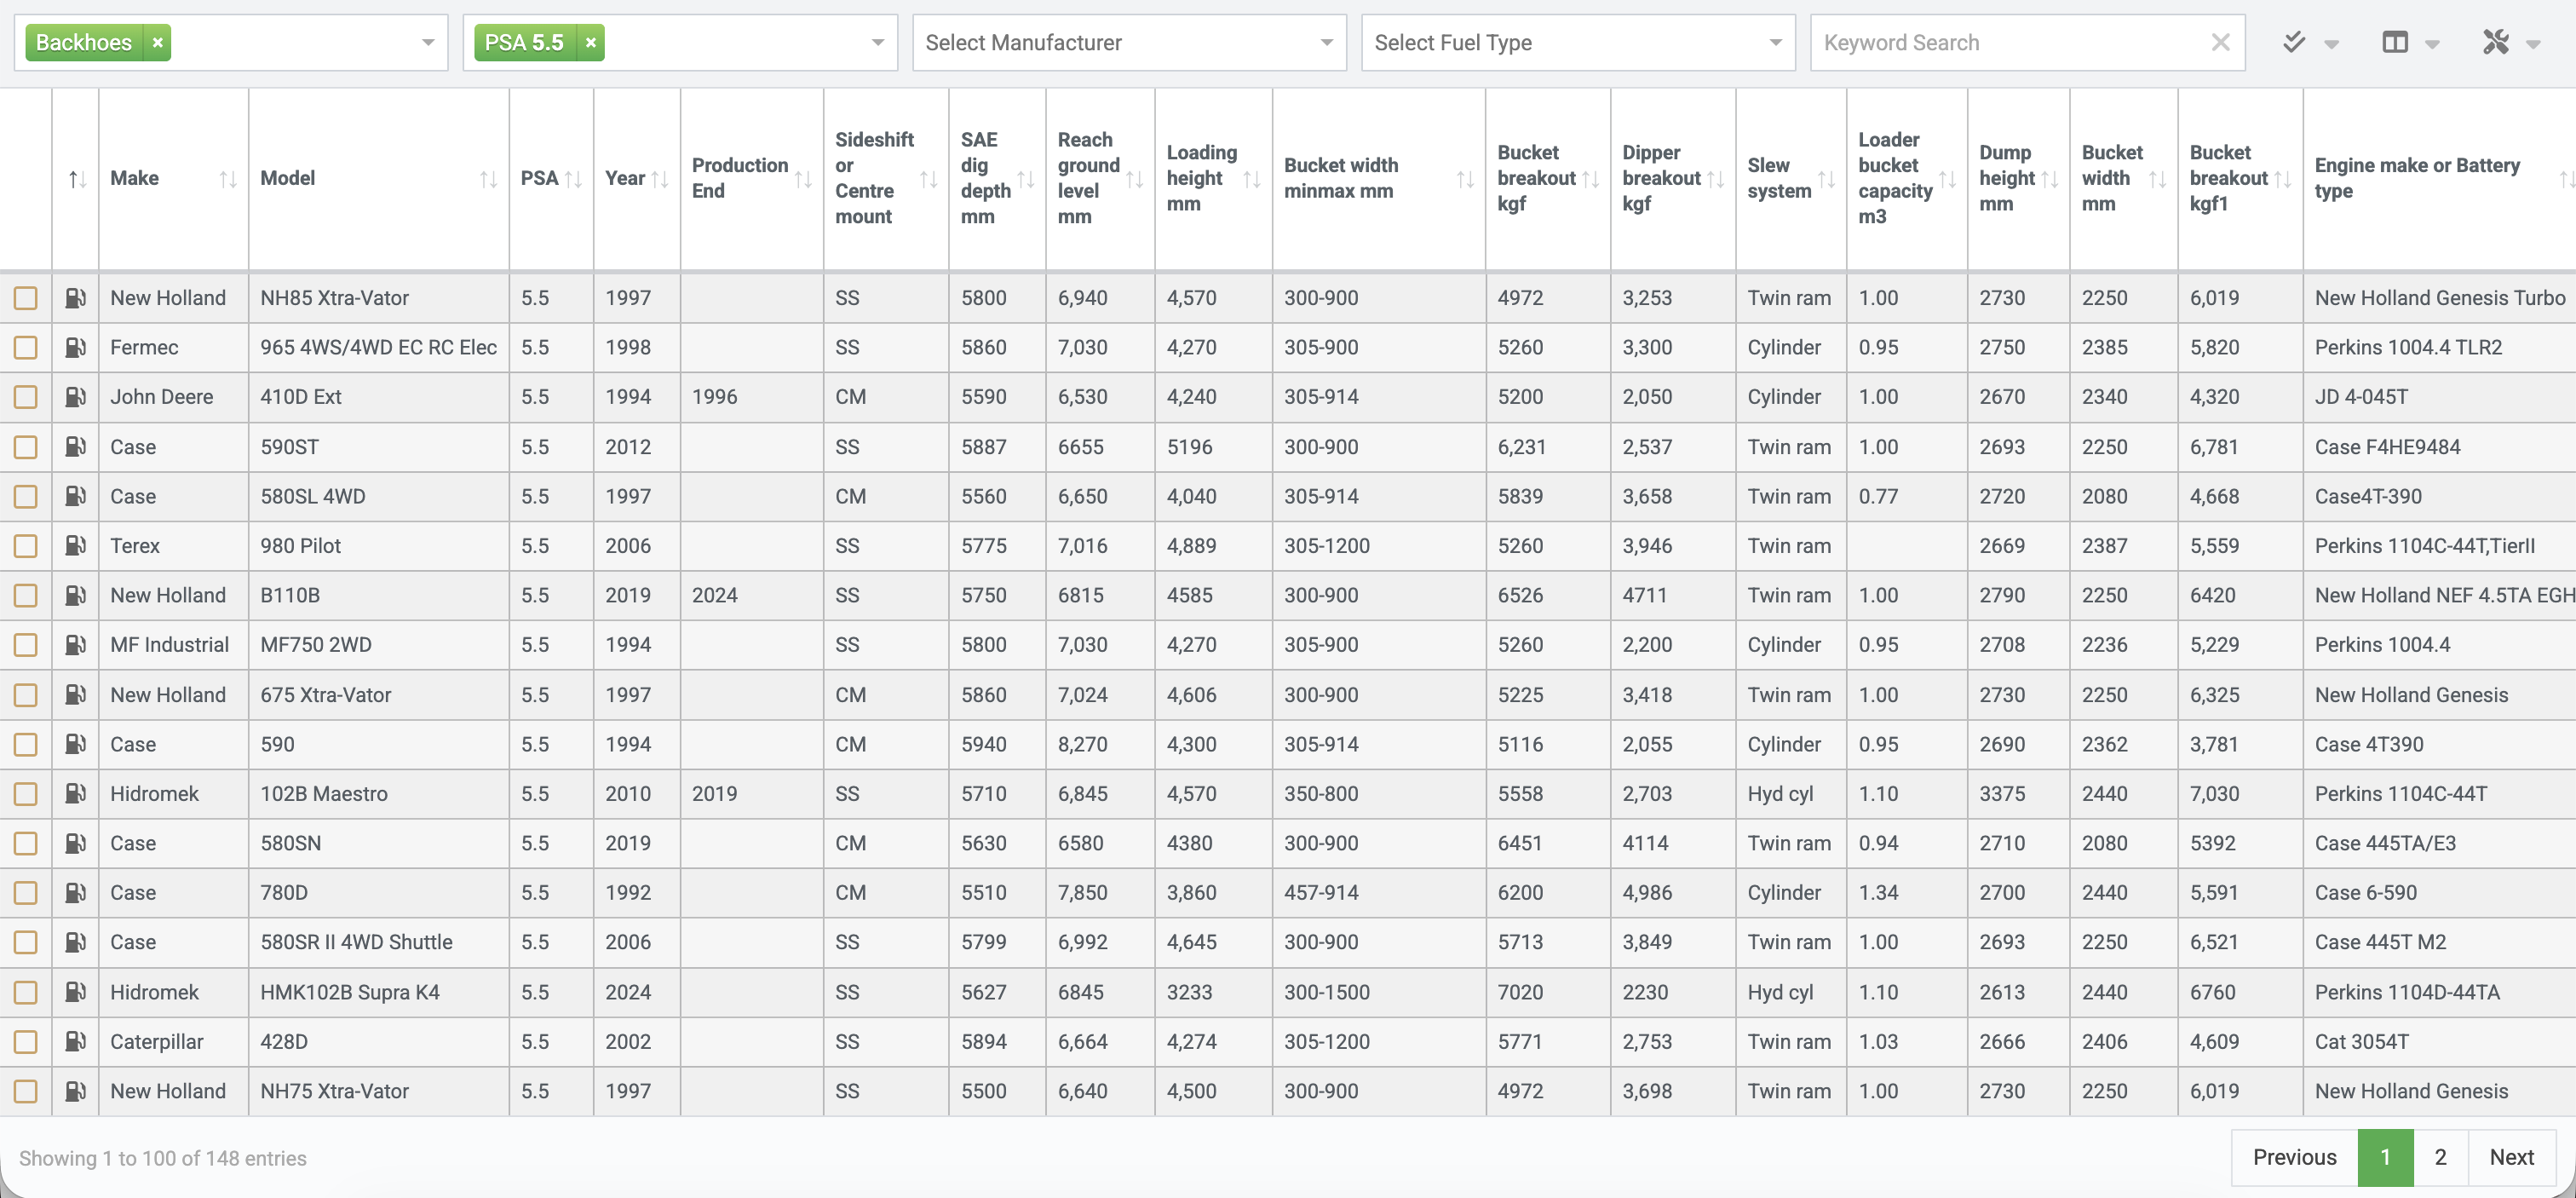The image size is (2576, 1198).
Task: Click fuel pump icon in Case 580SL 4WD row
Action: click(75, 496)
